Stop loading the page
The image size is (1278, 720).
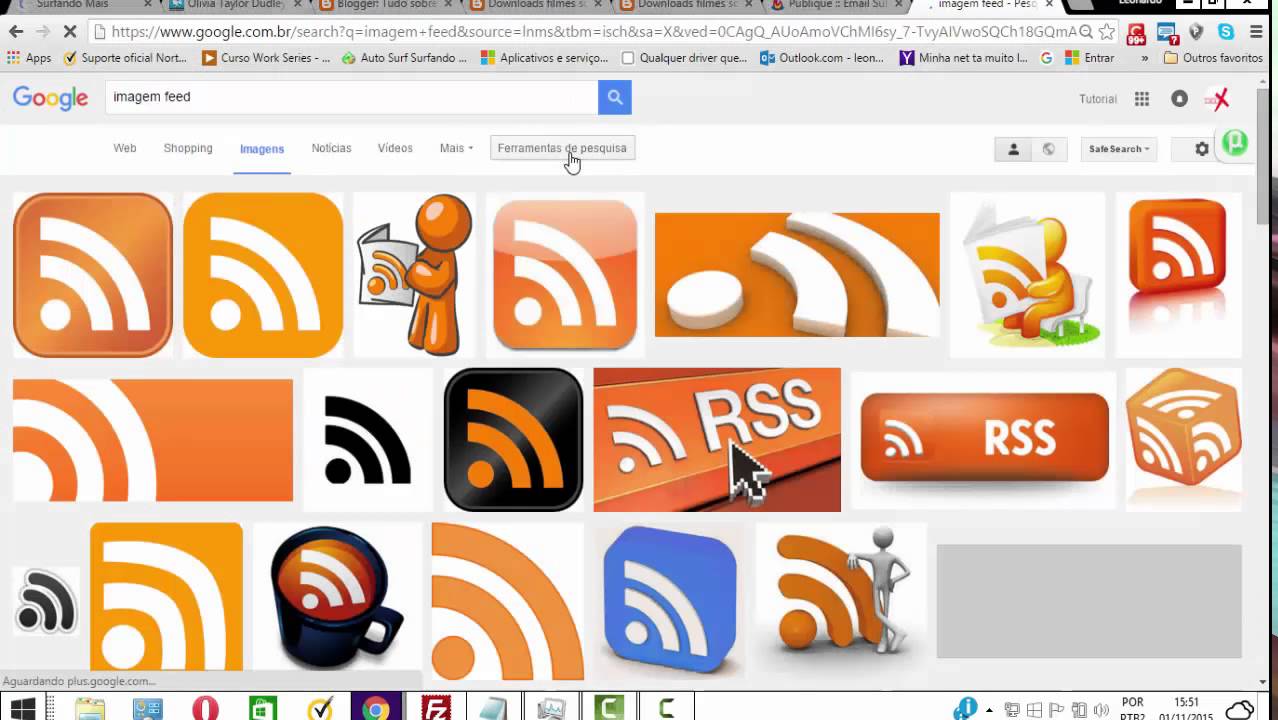coord(69,32)
